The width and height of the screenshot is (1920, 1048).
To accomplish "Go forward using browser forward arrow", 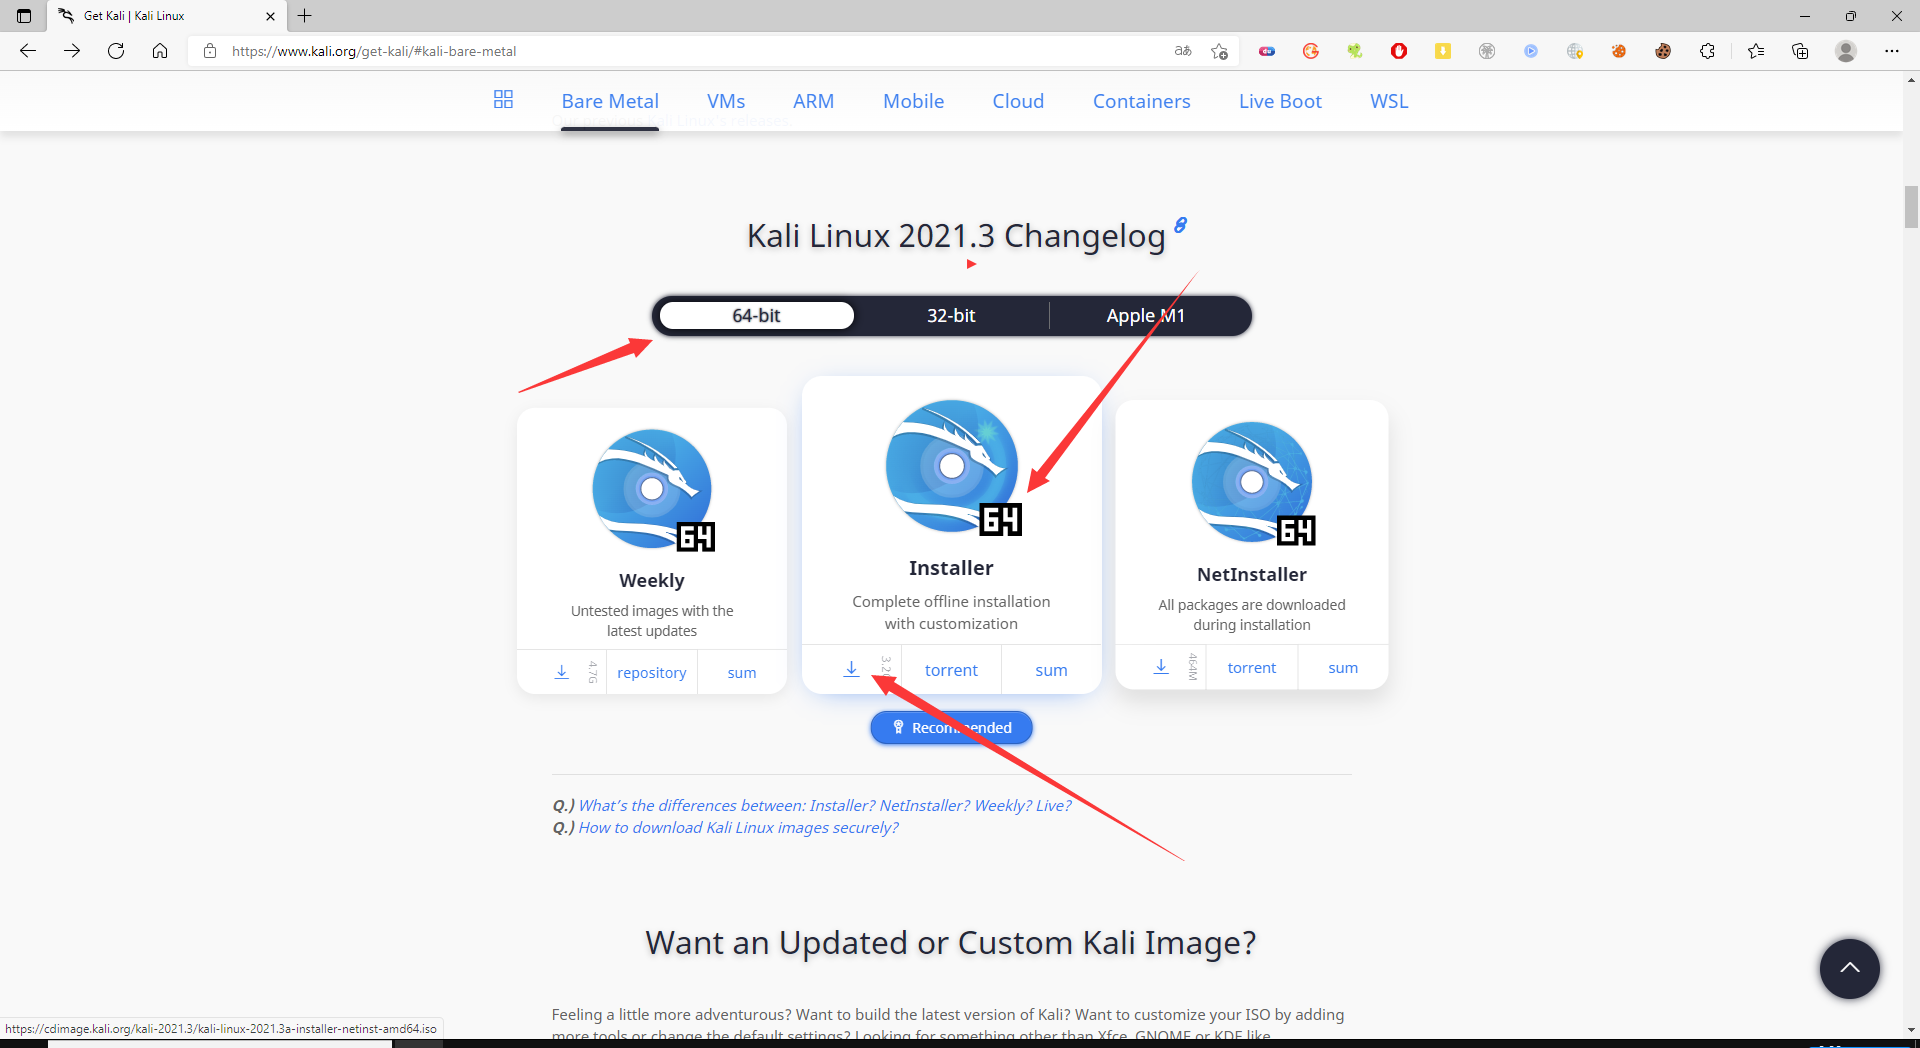I will 72,51.
